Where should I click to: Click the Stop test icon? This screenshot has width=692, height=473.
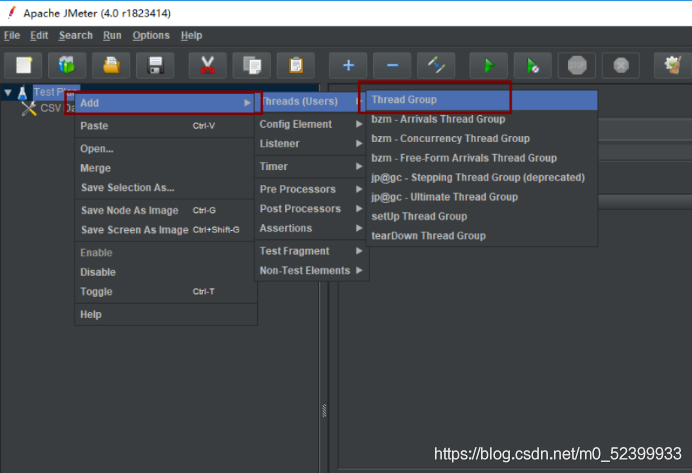click(x=577, y=66)
